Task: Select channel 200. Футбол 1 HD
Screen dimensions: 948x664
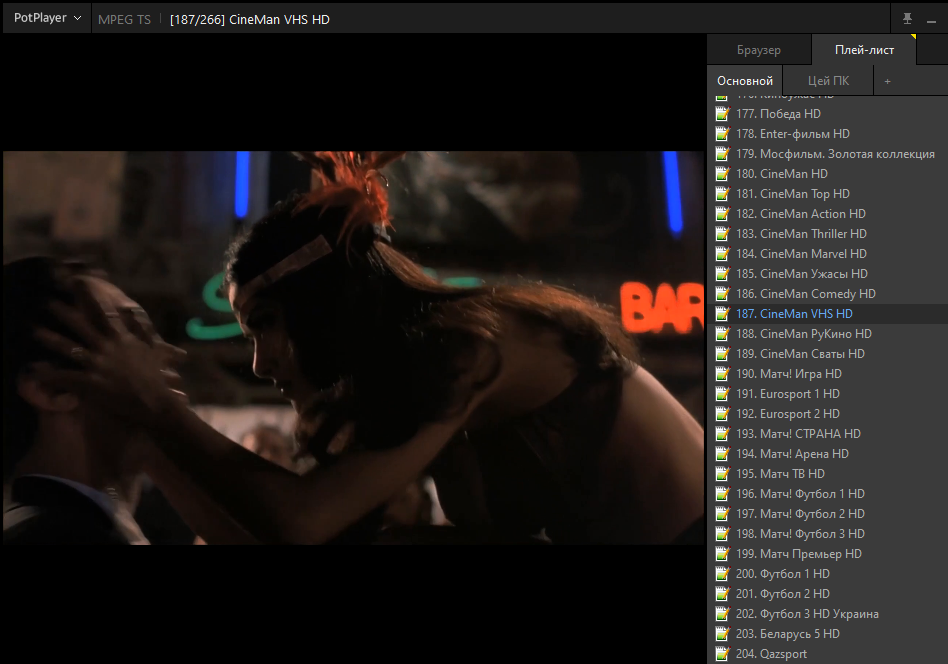Action: point(827,573)
